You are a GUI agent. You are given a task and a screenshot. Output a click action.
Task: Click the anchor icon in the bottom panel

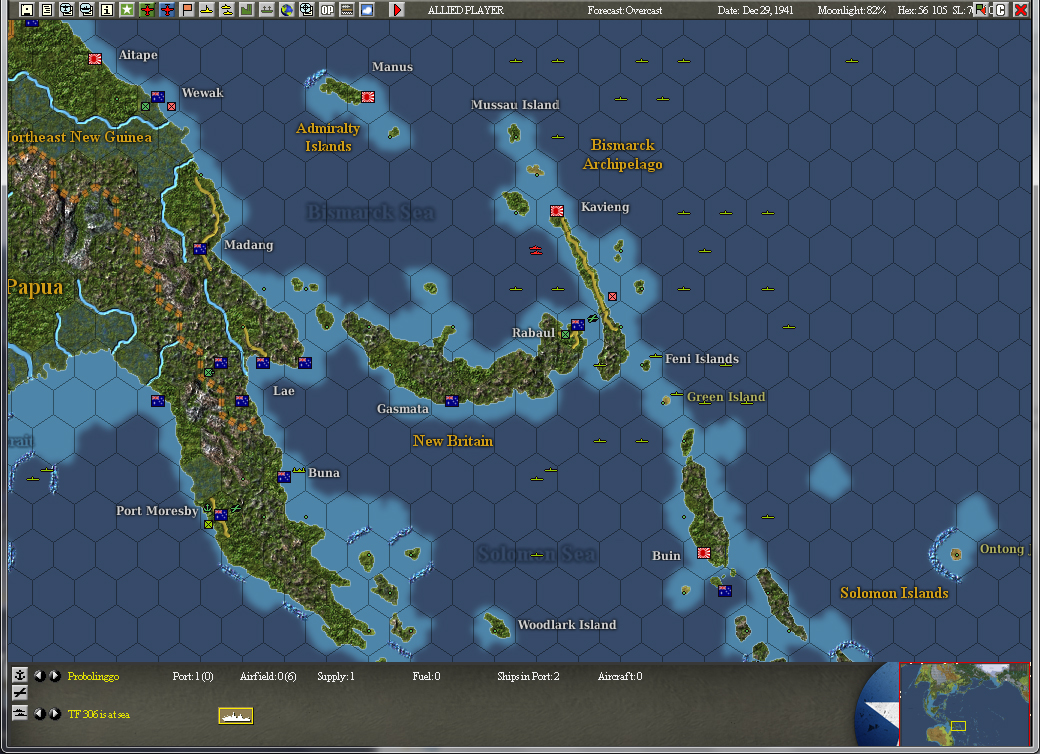pyautogui.click(x=20, y=676)
